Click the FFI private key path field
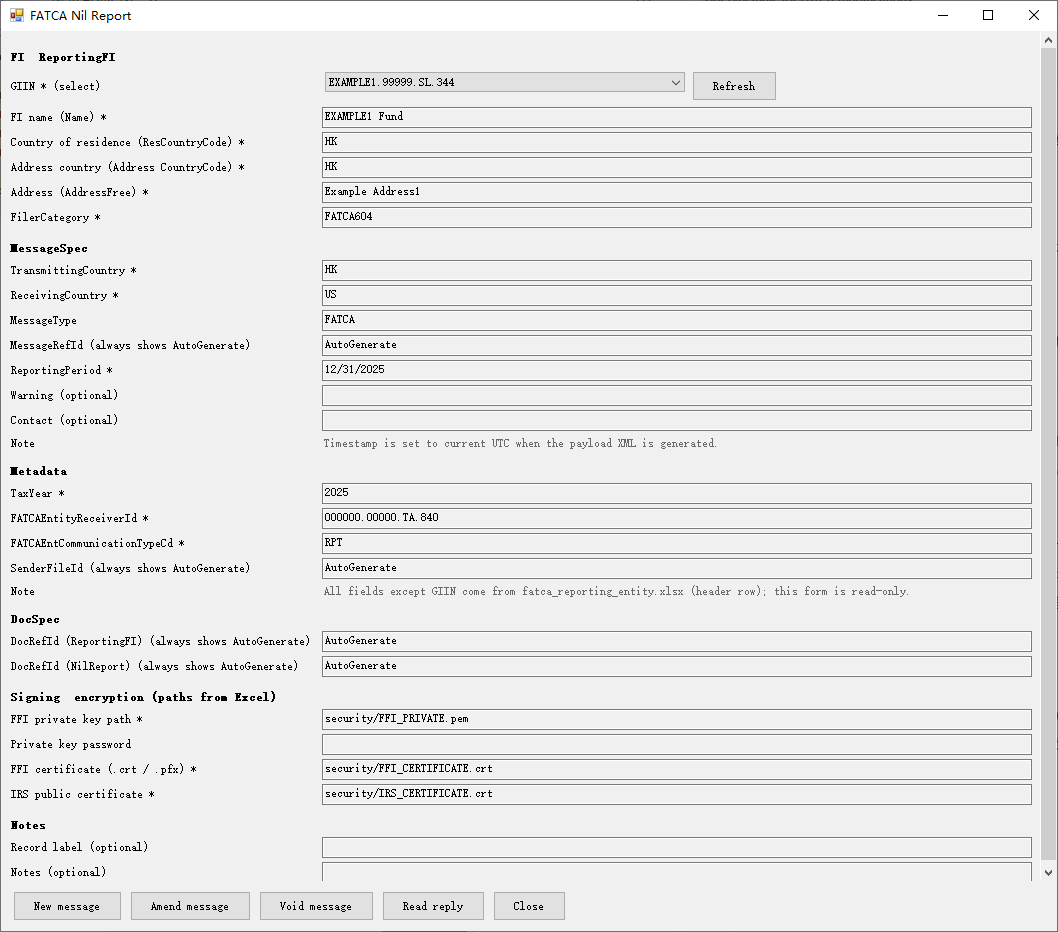The image size is (1058, 932). pyautogui.click(x=676, y=719)
